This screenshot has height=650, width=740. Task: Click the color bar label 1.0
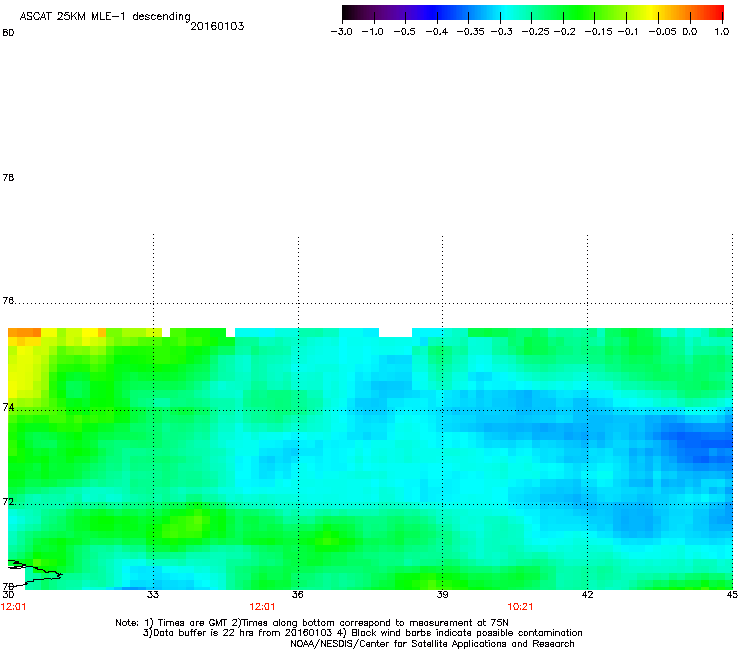click(x=722, y=32)
